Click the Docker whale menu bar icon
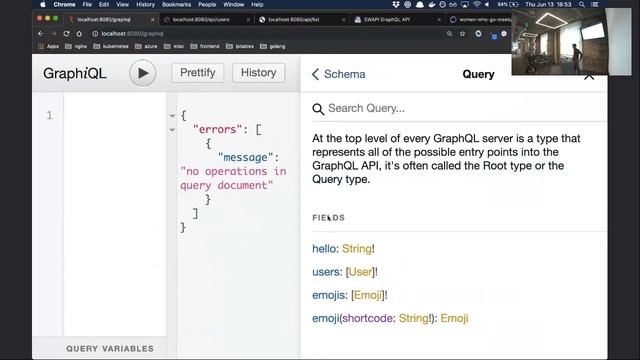Viewport: 640px width, 360px height. coord(431,4)
